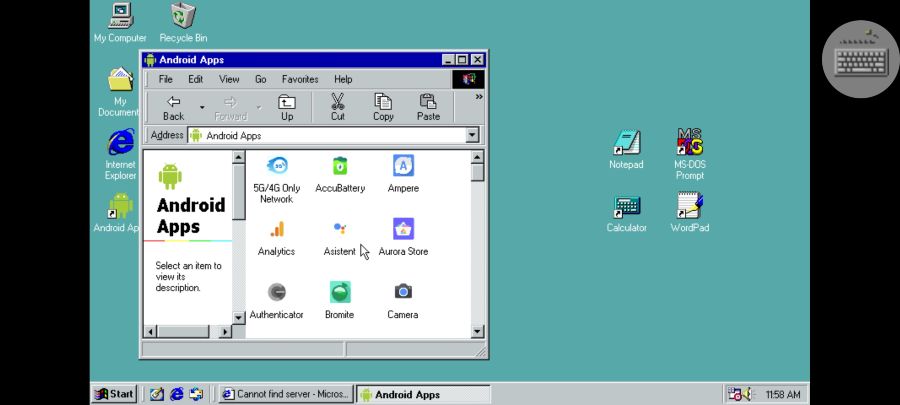
Task: Minimize the Android Apps window
Action: 449,60
